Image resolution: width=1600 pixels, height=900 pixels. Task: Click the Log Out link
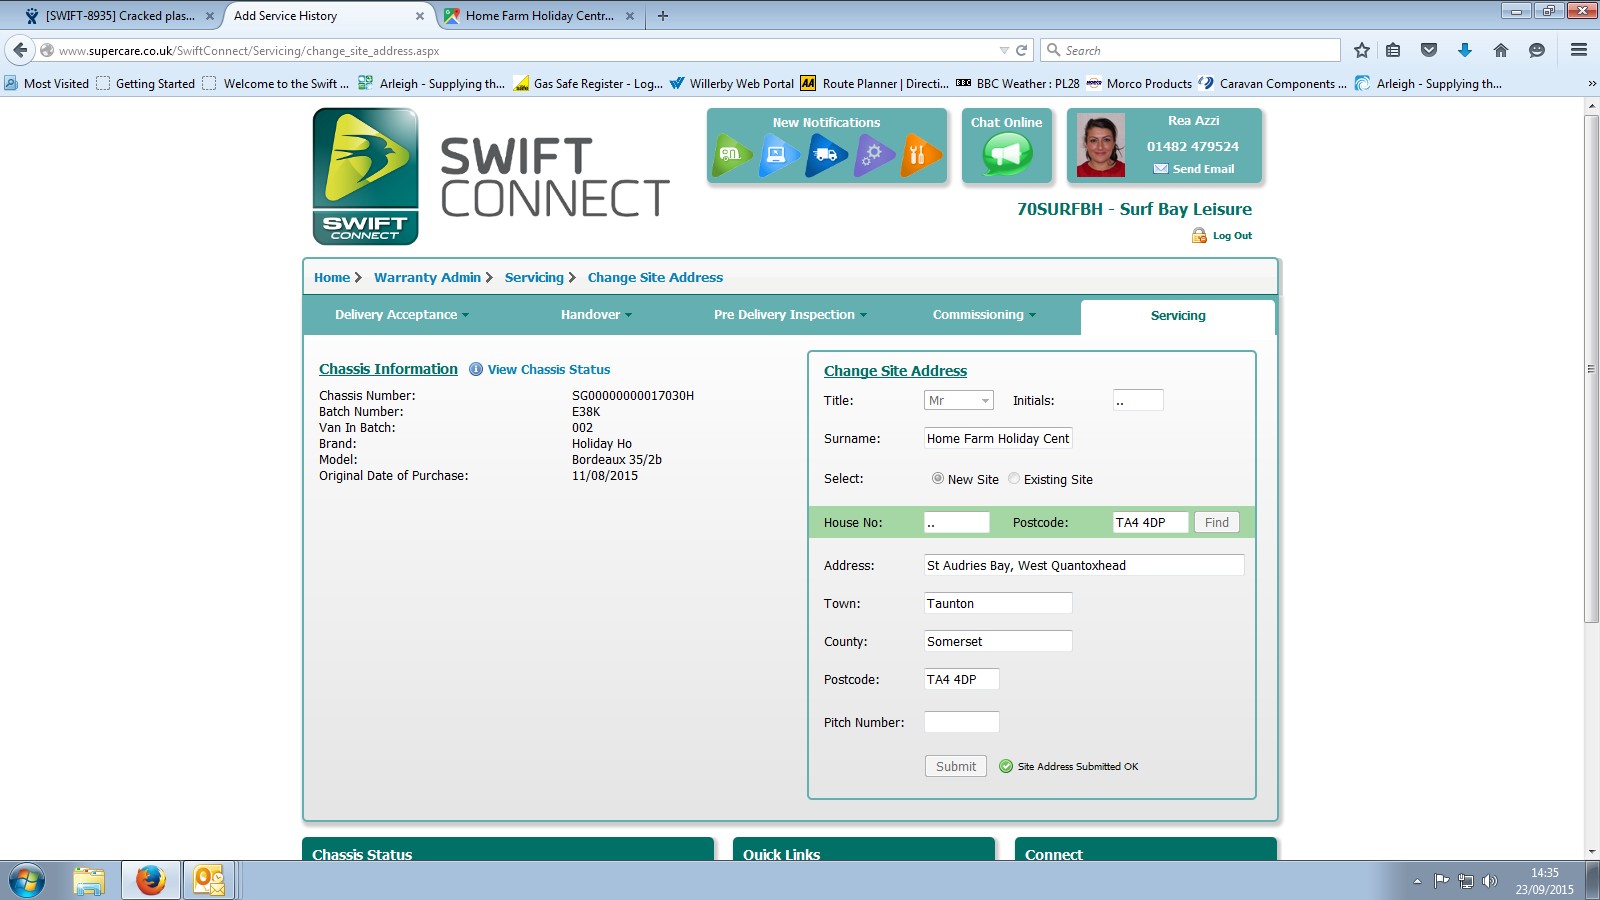point(1232,236)
